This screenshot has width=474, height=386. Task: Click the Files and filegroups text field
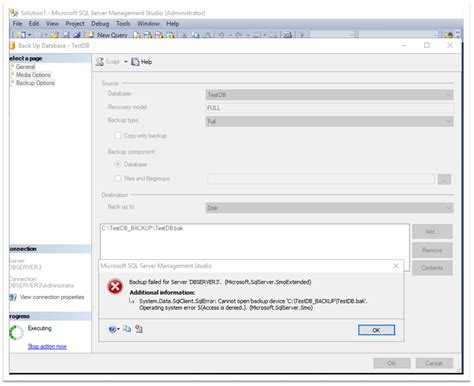321,179
